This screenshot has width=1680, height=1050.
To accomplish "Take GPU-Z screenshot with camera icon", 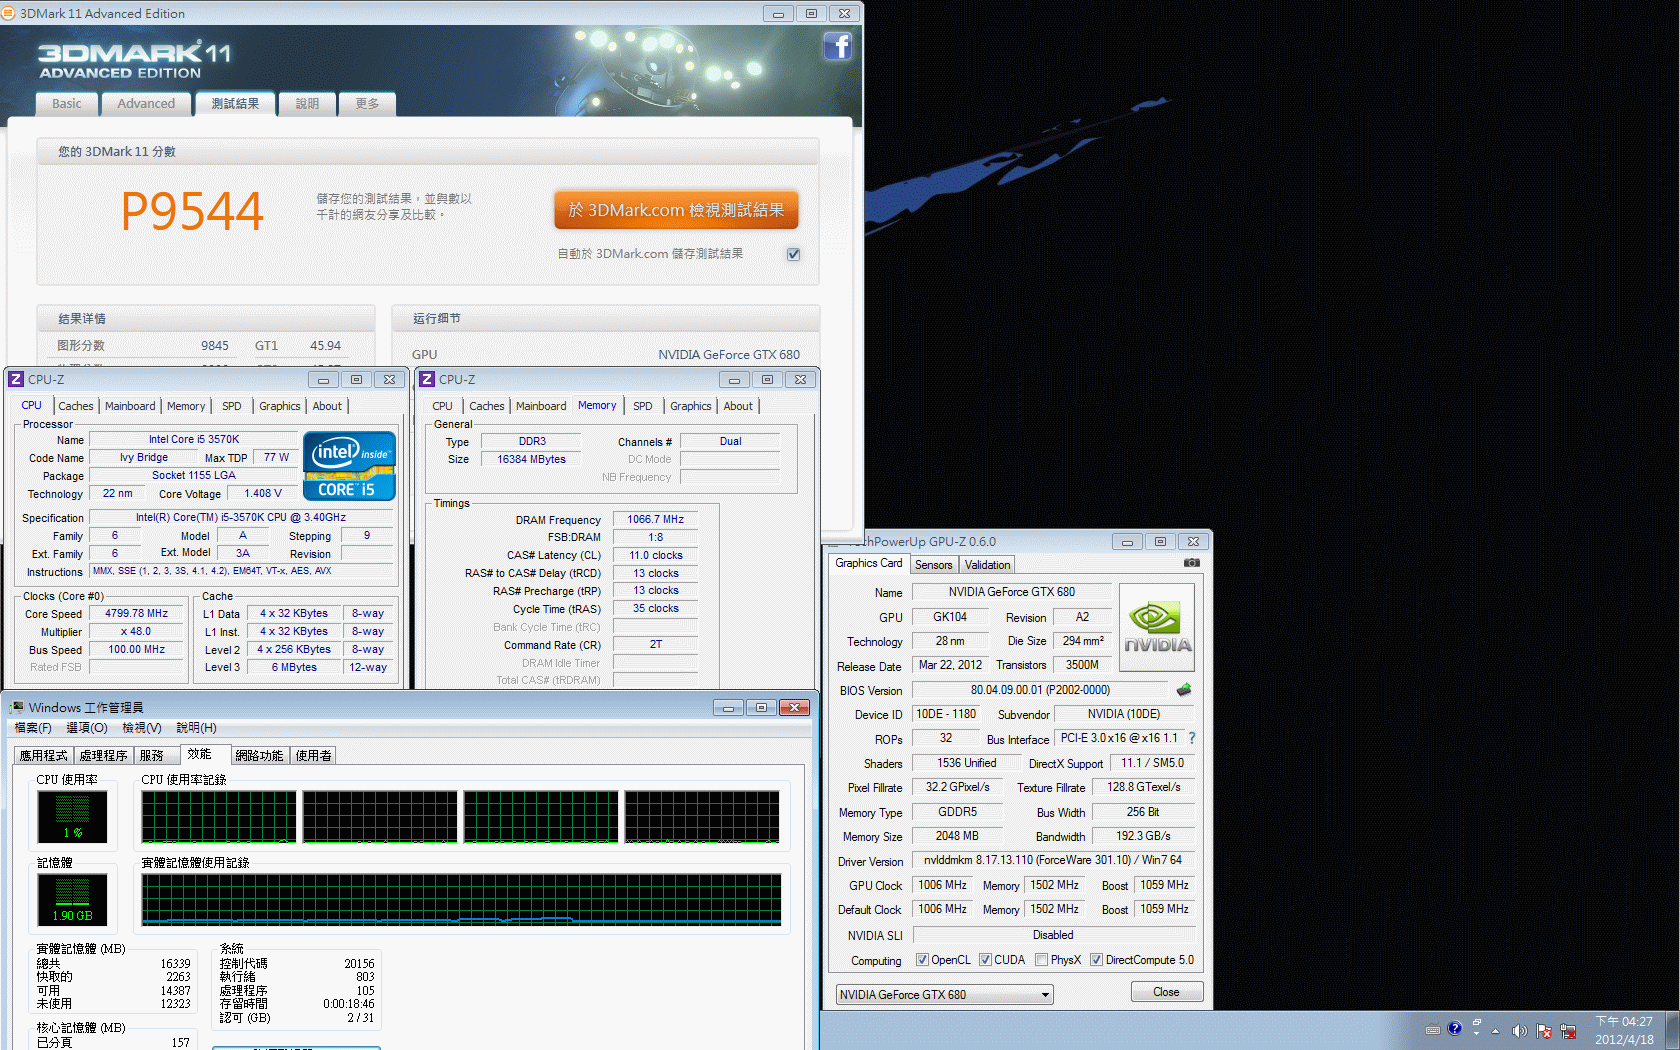I will click(x=1192, y=563).
